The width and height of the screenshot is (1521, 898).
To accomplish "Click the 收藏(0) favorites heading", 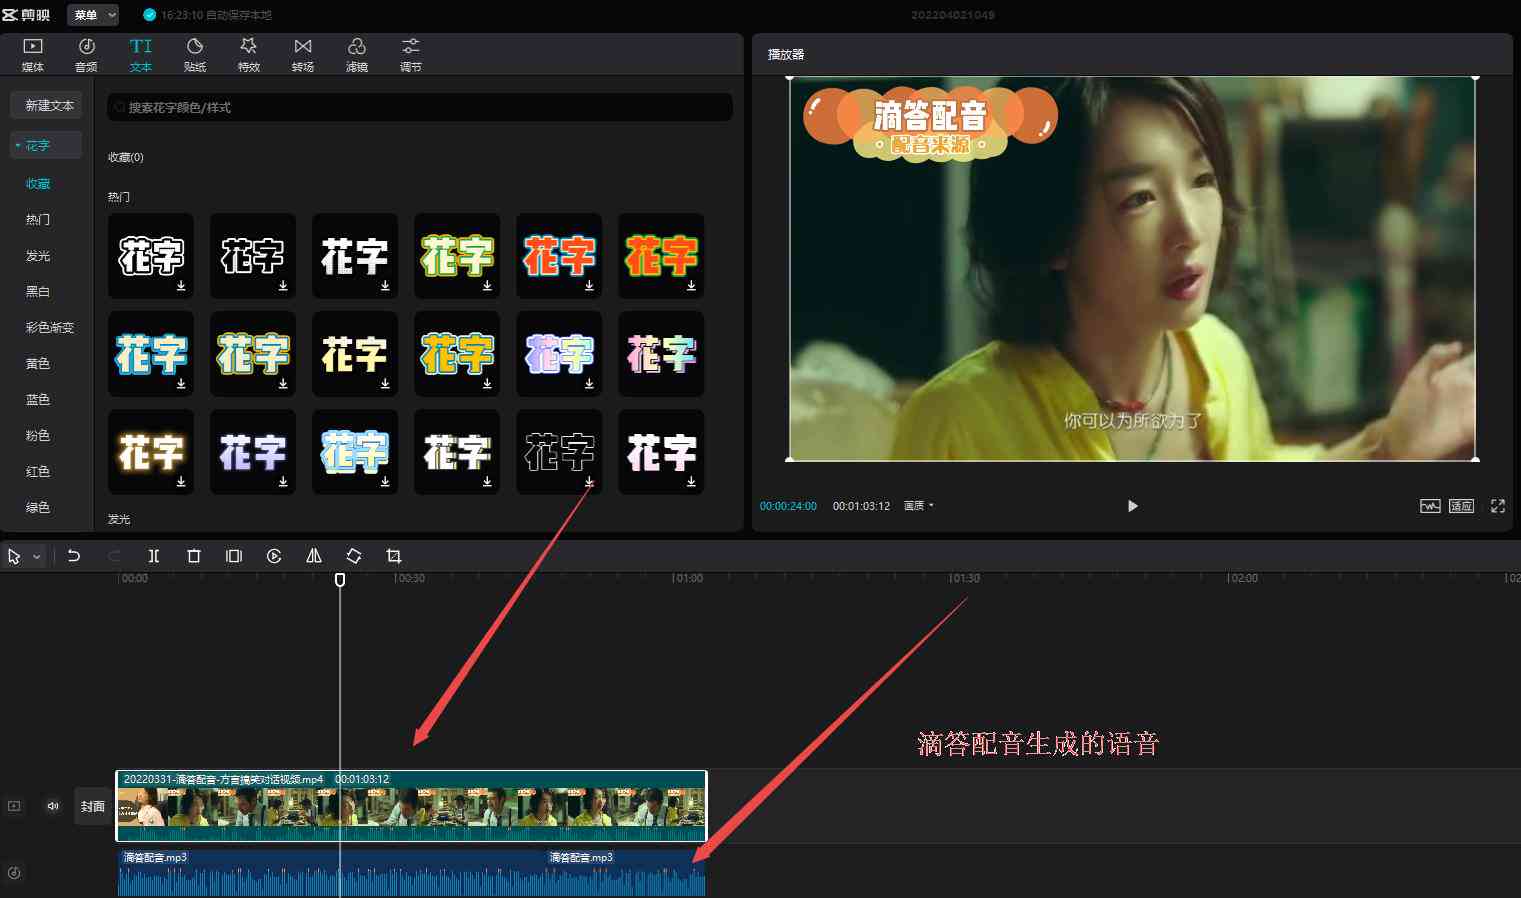I will tap(126, 158).
